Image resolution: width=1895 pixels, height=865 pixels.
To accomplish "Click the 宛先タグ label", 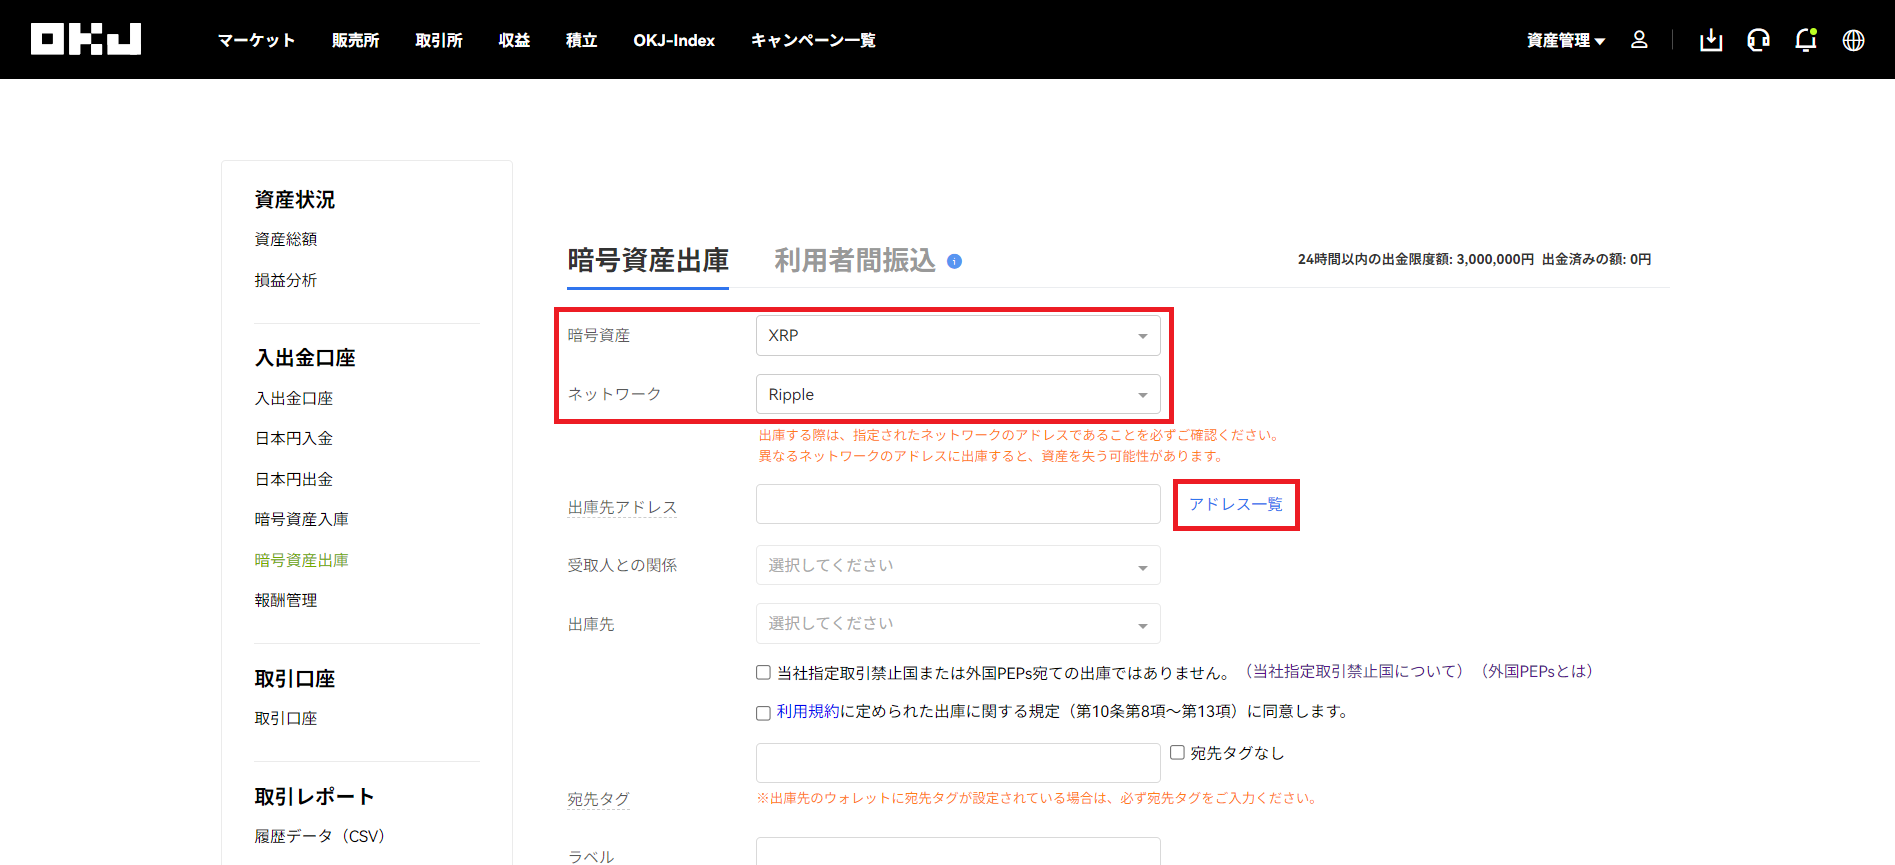I will point(598,799).
